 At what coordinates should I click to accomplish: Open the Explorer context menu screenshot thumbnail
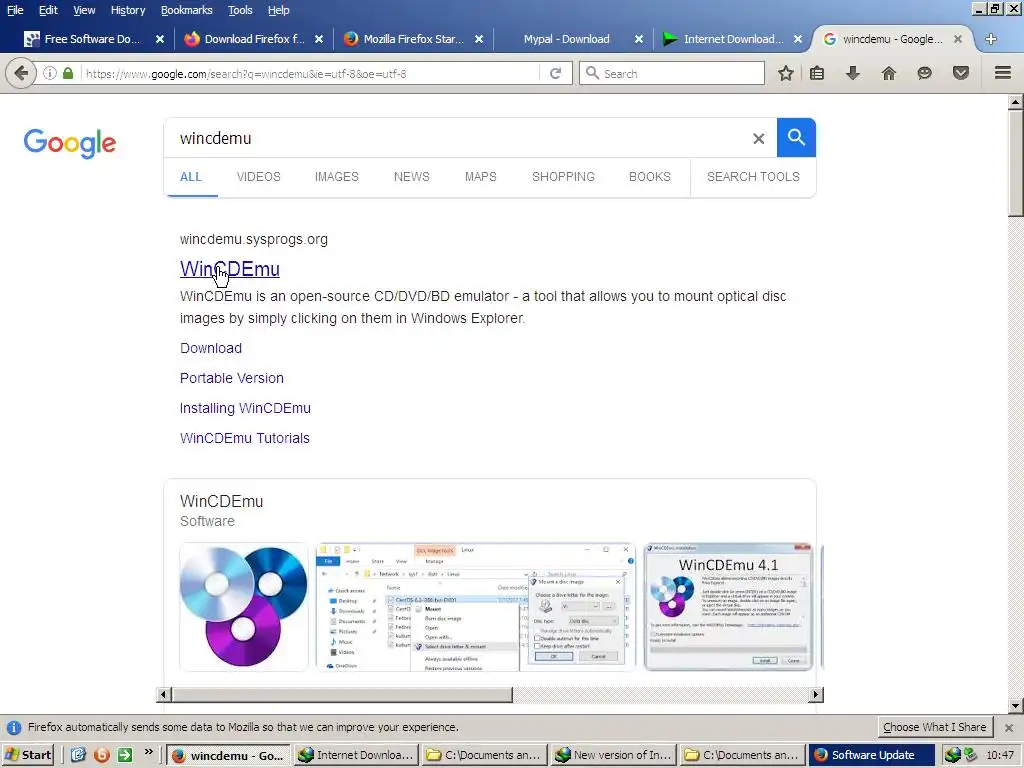(475, 607)
